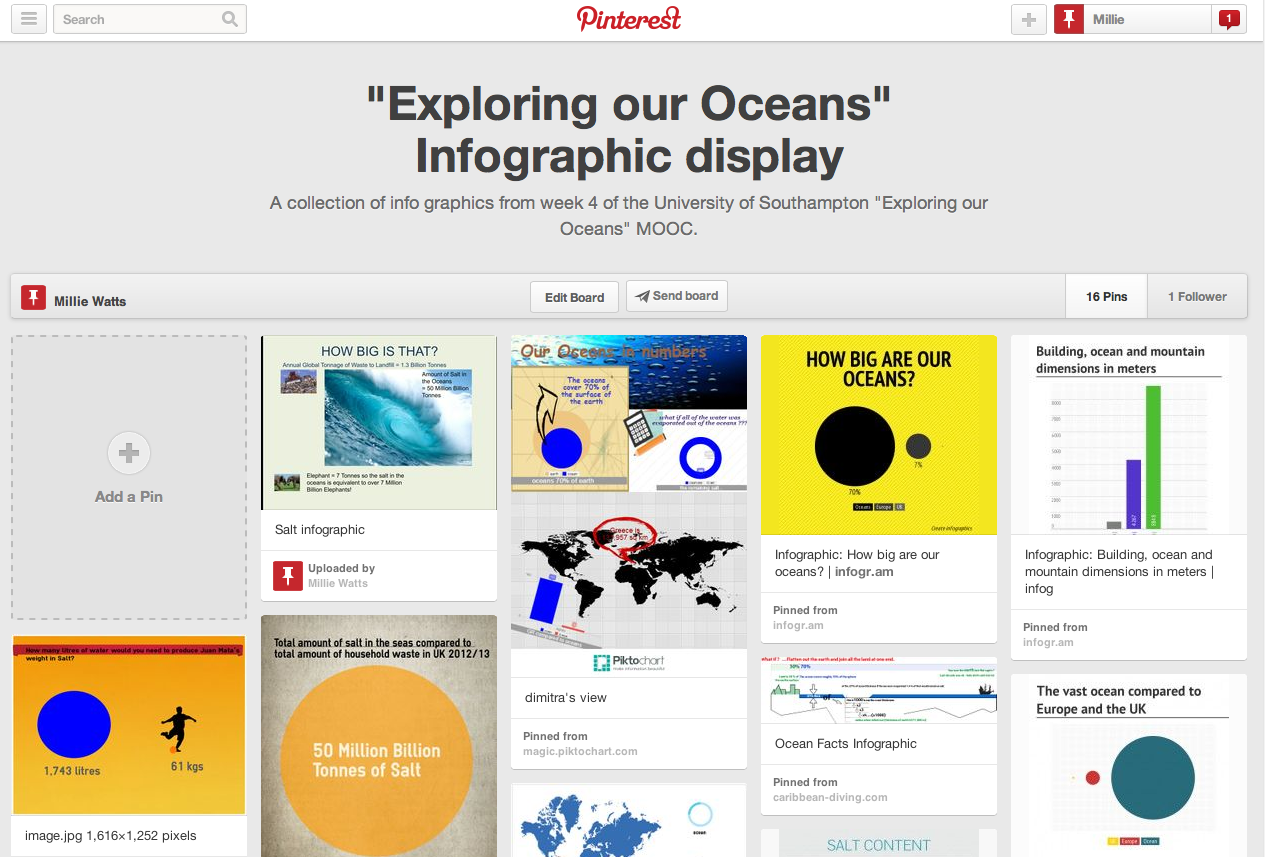Follow the magic.piktochart.com source link
The image size is (1265, 857).
(x=580, y=751)
